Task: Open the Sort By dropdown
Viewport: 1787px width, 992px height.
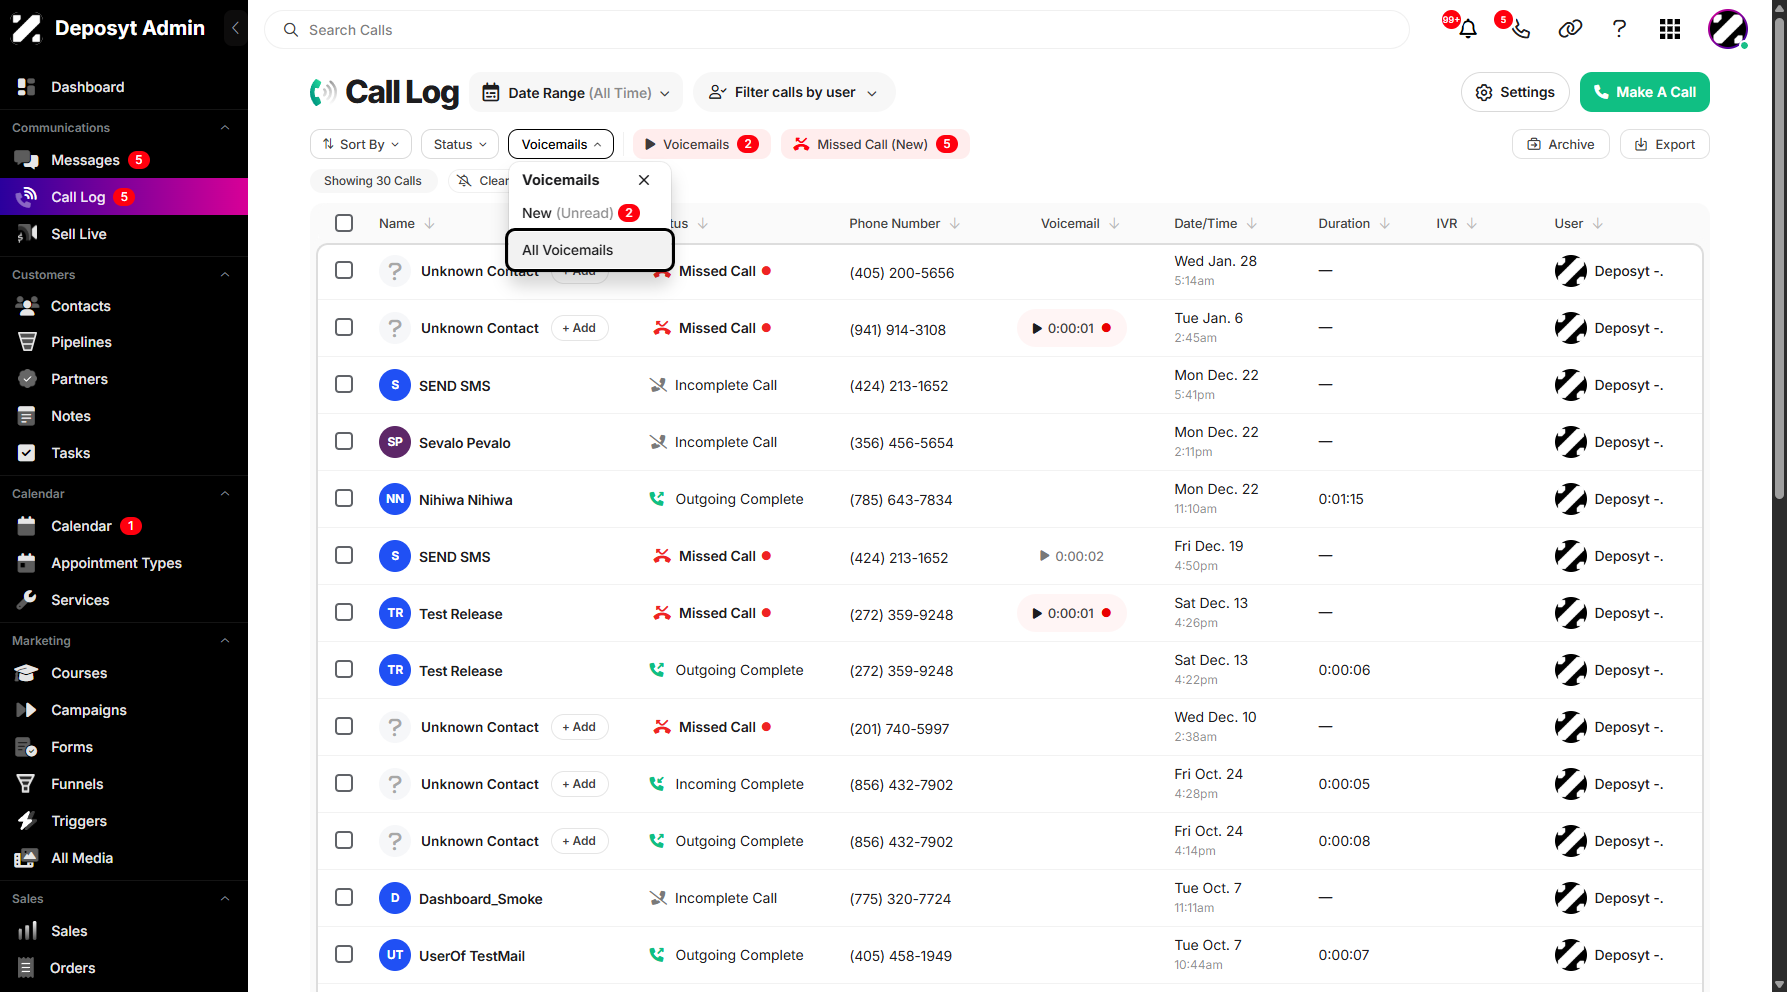Action: tap(361, 144)
